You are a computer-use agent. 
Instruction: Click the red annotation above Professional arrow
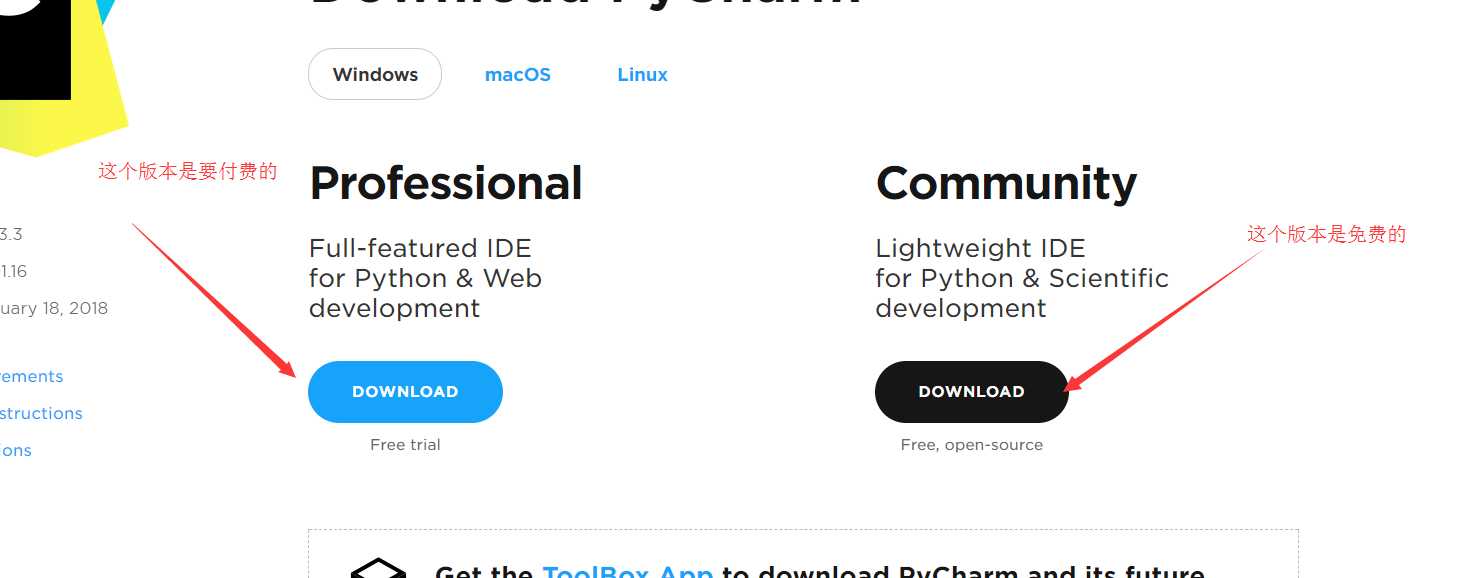(x=187, y=171)
